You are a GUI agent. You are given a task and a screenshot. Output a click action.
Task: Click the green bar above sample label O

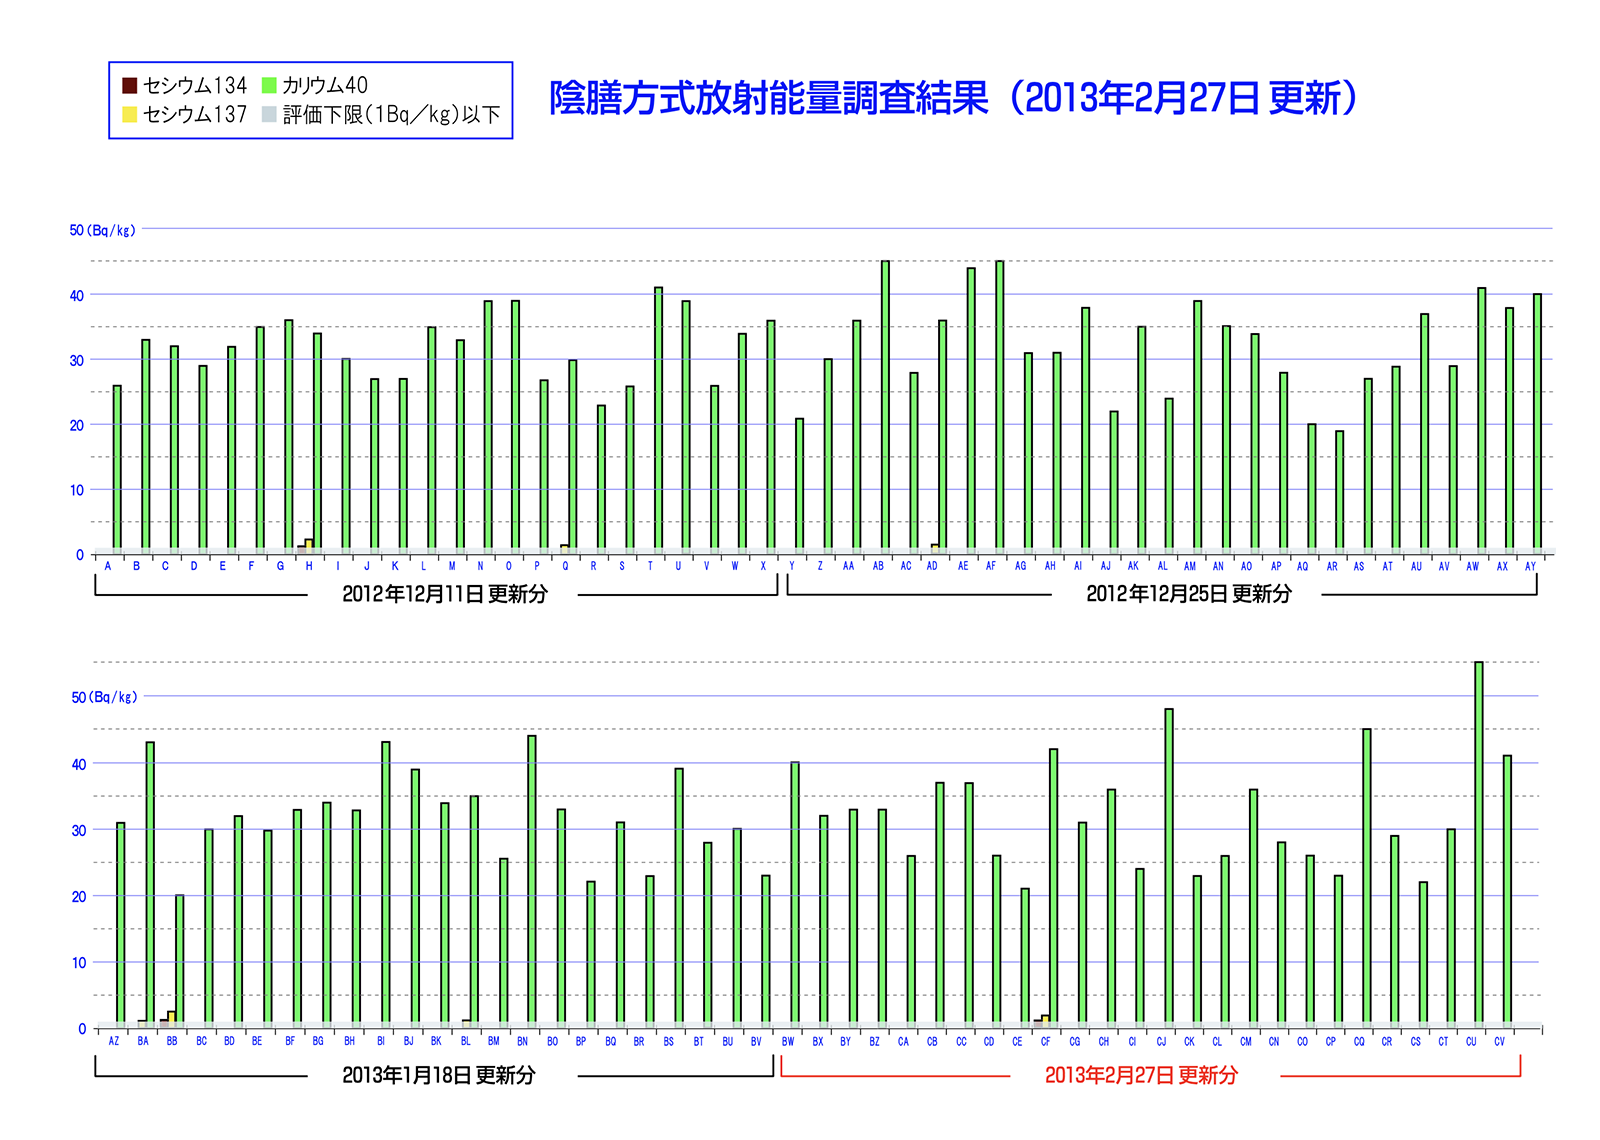coord(515,425)
